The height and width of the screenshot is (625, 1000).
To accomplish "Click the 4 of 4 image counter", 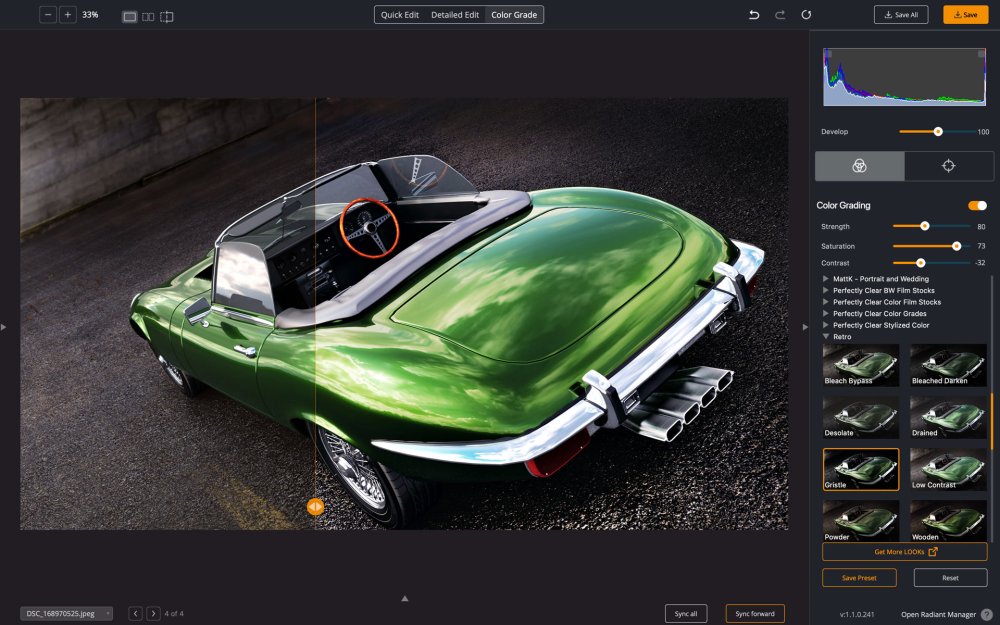I will tap(174, 614).
